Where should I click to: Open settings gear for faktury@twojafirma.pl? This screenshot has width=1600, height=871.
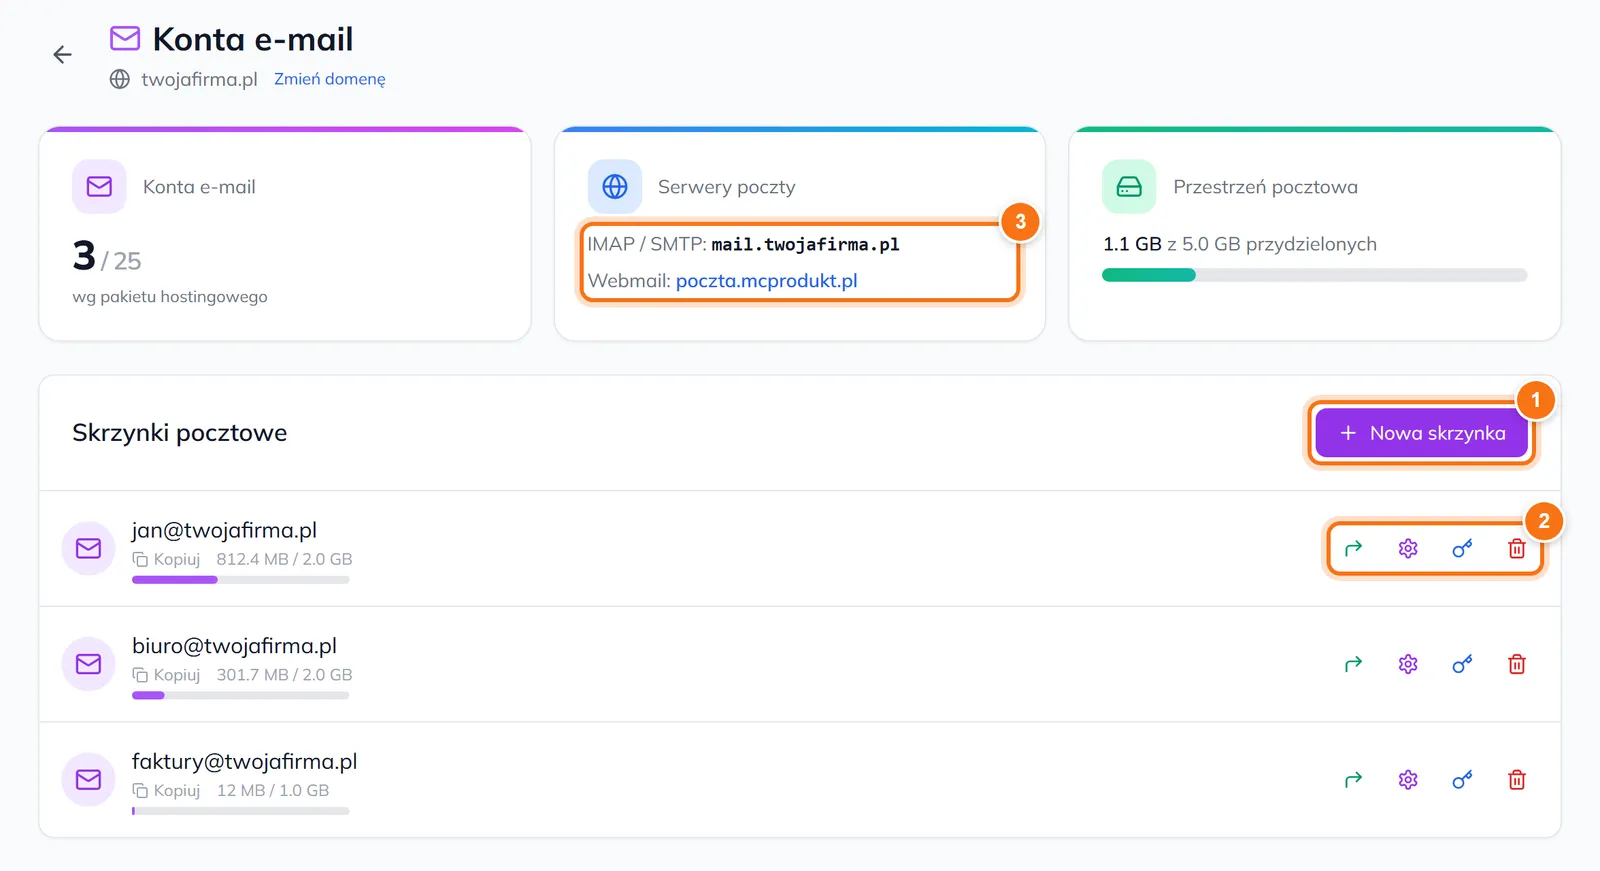point(1408,780)
